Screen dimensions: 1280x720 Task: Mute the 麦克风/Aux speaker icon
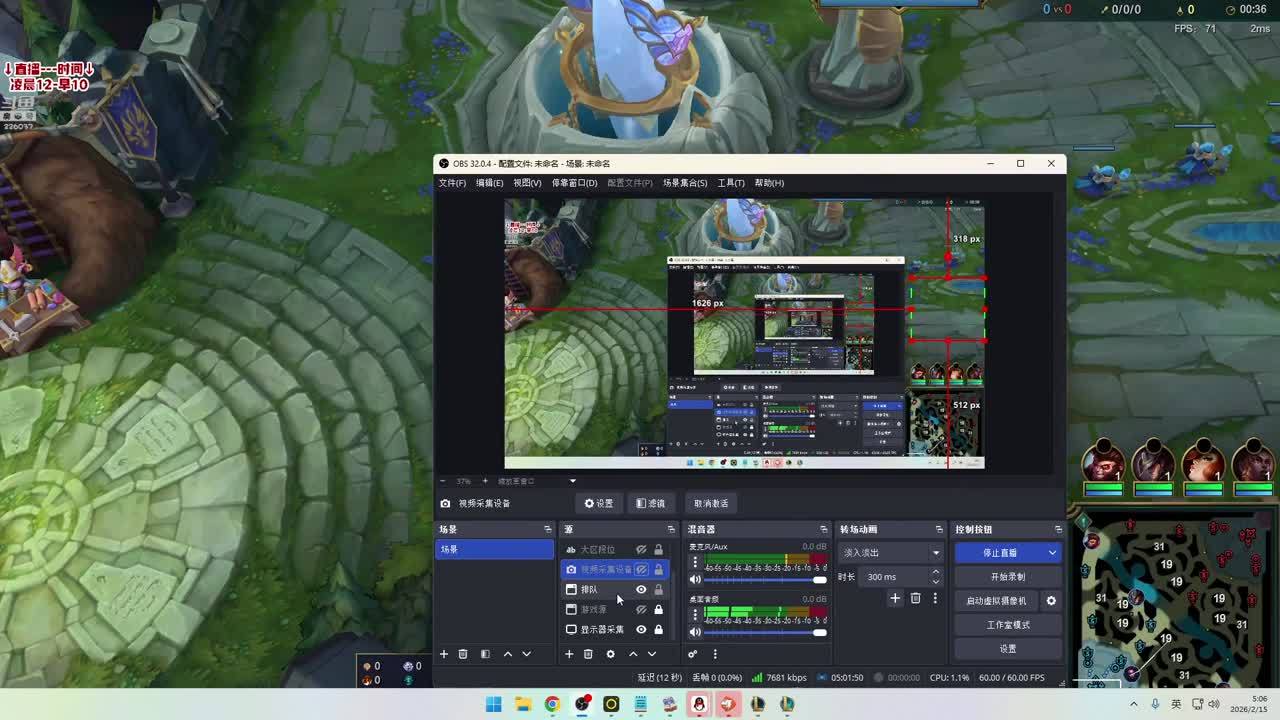coord(695,580)
